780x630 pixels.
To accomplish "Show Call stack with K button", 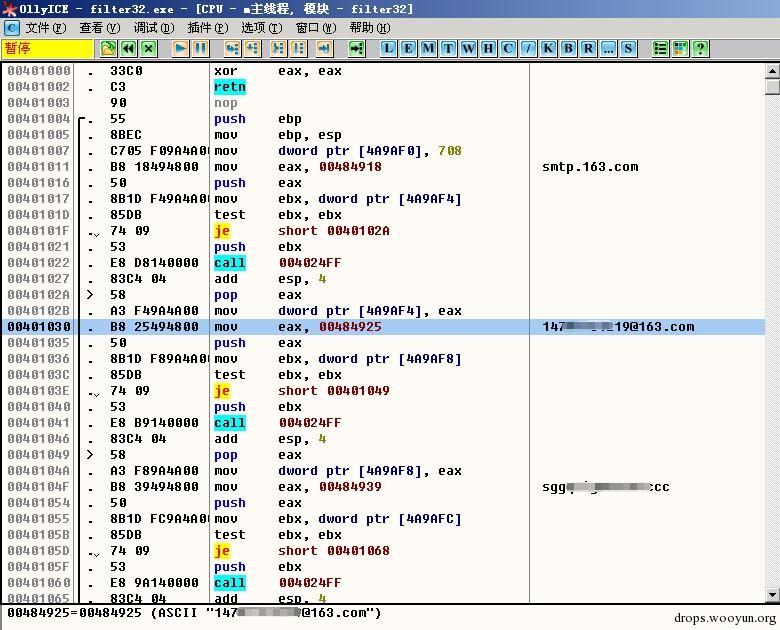I will coord(548,48).
